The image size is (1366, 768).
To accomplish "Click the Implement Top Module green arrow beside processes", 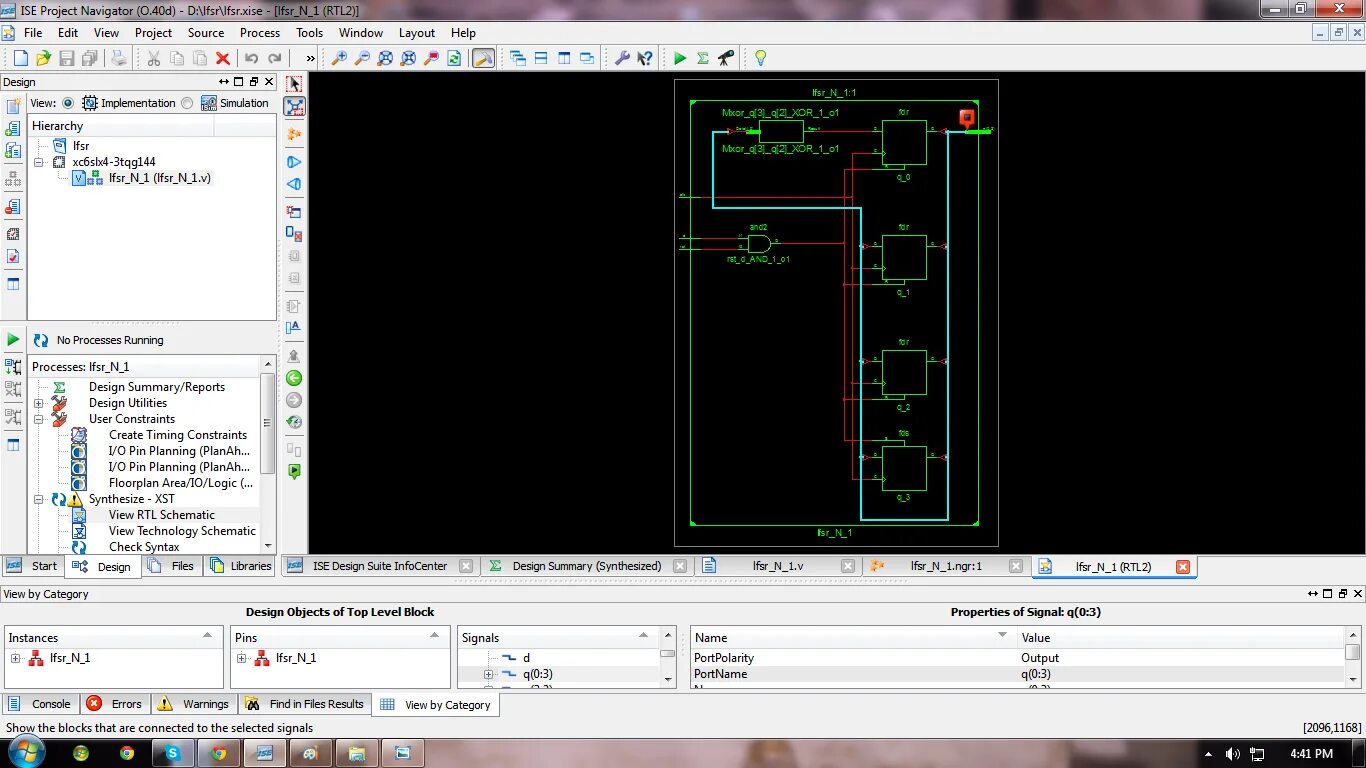I will pos(13,340).
